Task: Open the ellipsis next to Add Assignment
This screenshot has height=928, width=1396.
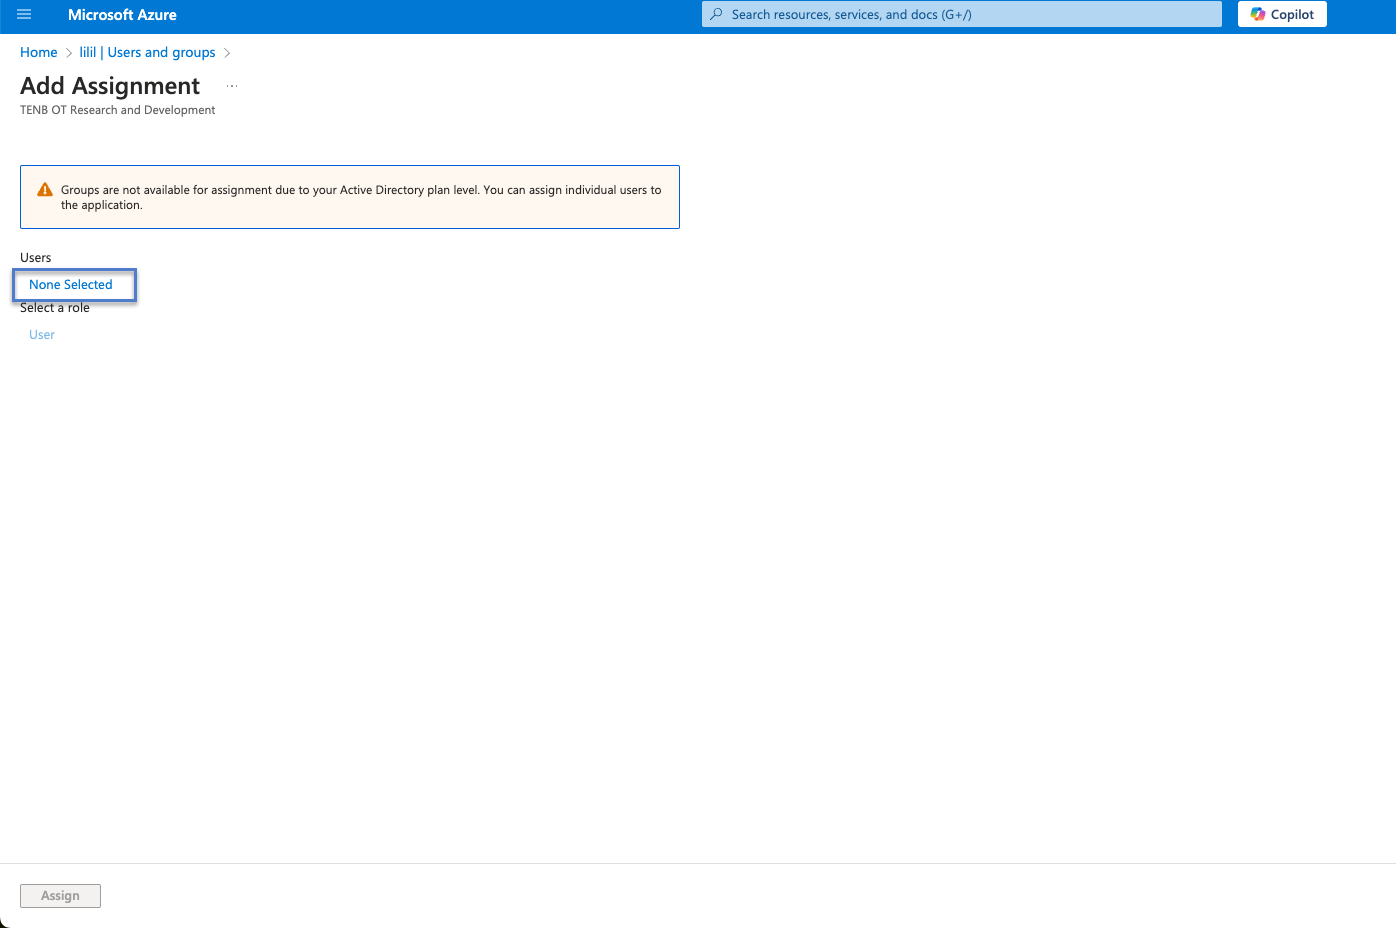Action: pyautogui.click(x=232, y=87)
